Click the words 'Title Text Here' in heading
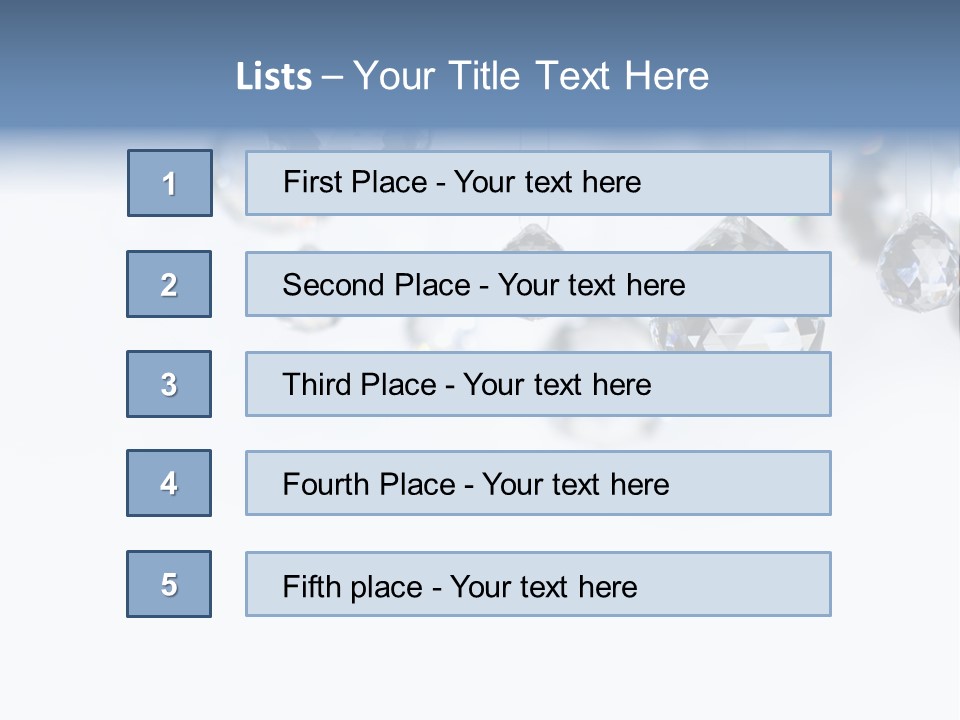This screenshot has height=720, width=960. click(x=579, y=76)
